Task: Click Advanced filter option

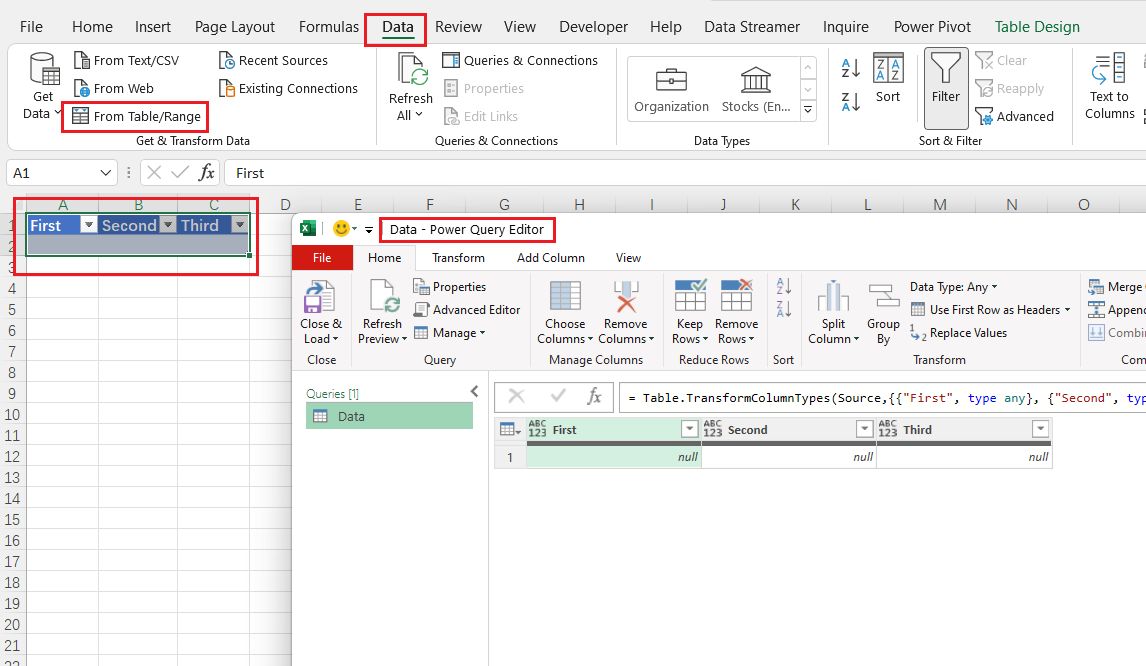Action: [1015, 116]
